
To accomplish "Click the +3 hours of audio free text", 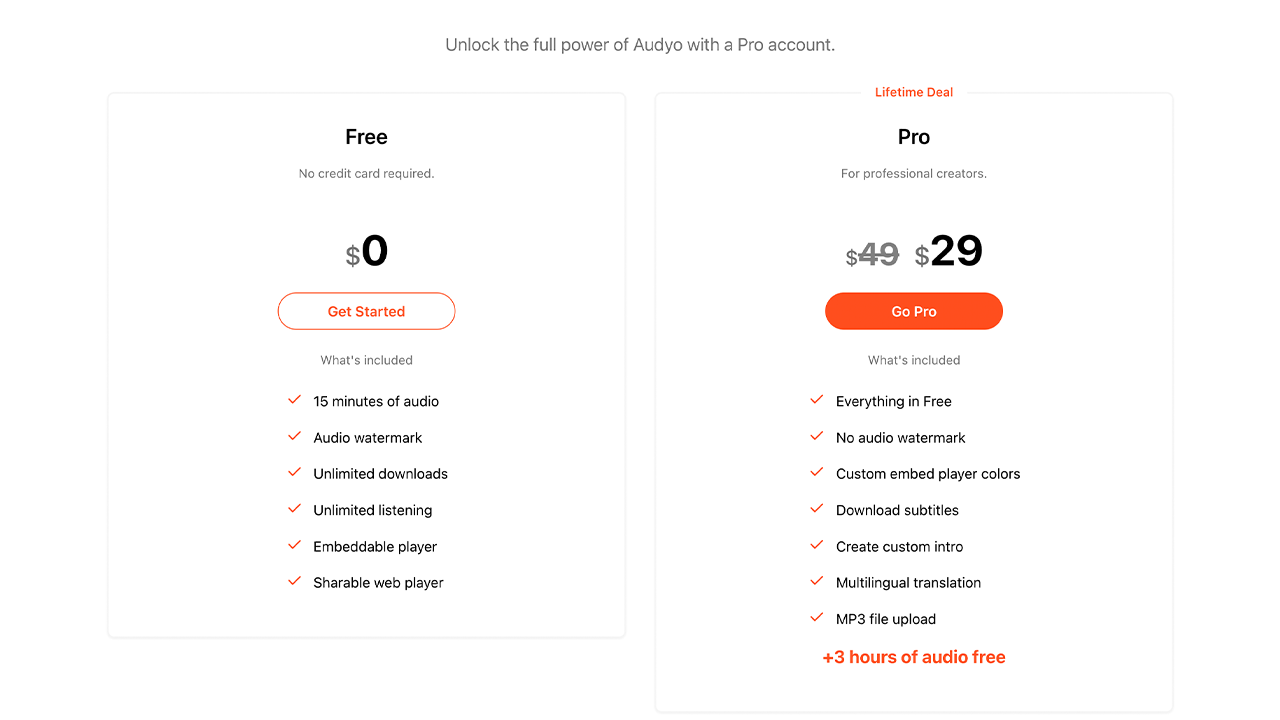I will [x=914, y=657].
